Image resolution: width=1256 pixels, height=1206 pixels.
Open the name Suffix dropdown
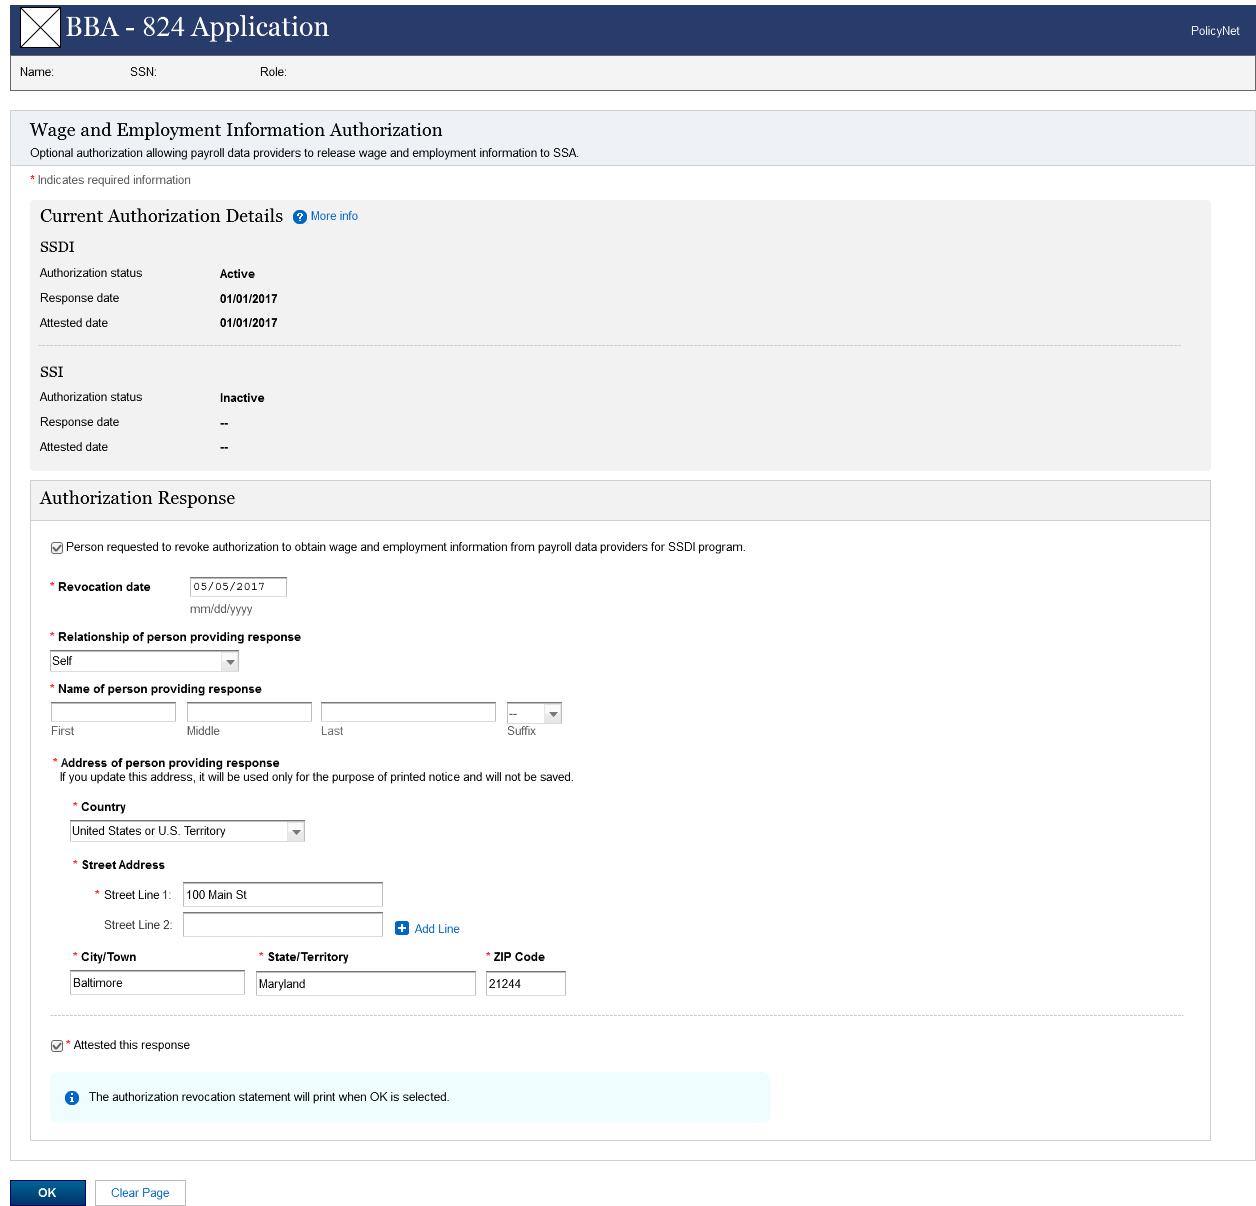[534, 713]
